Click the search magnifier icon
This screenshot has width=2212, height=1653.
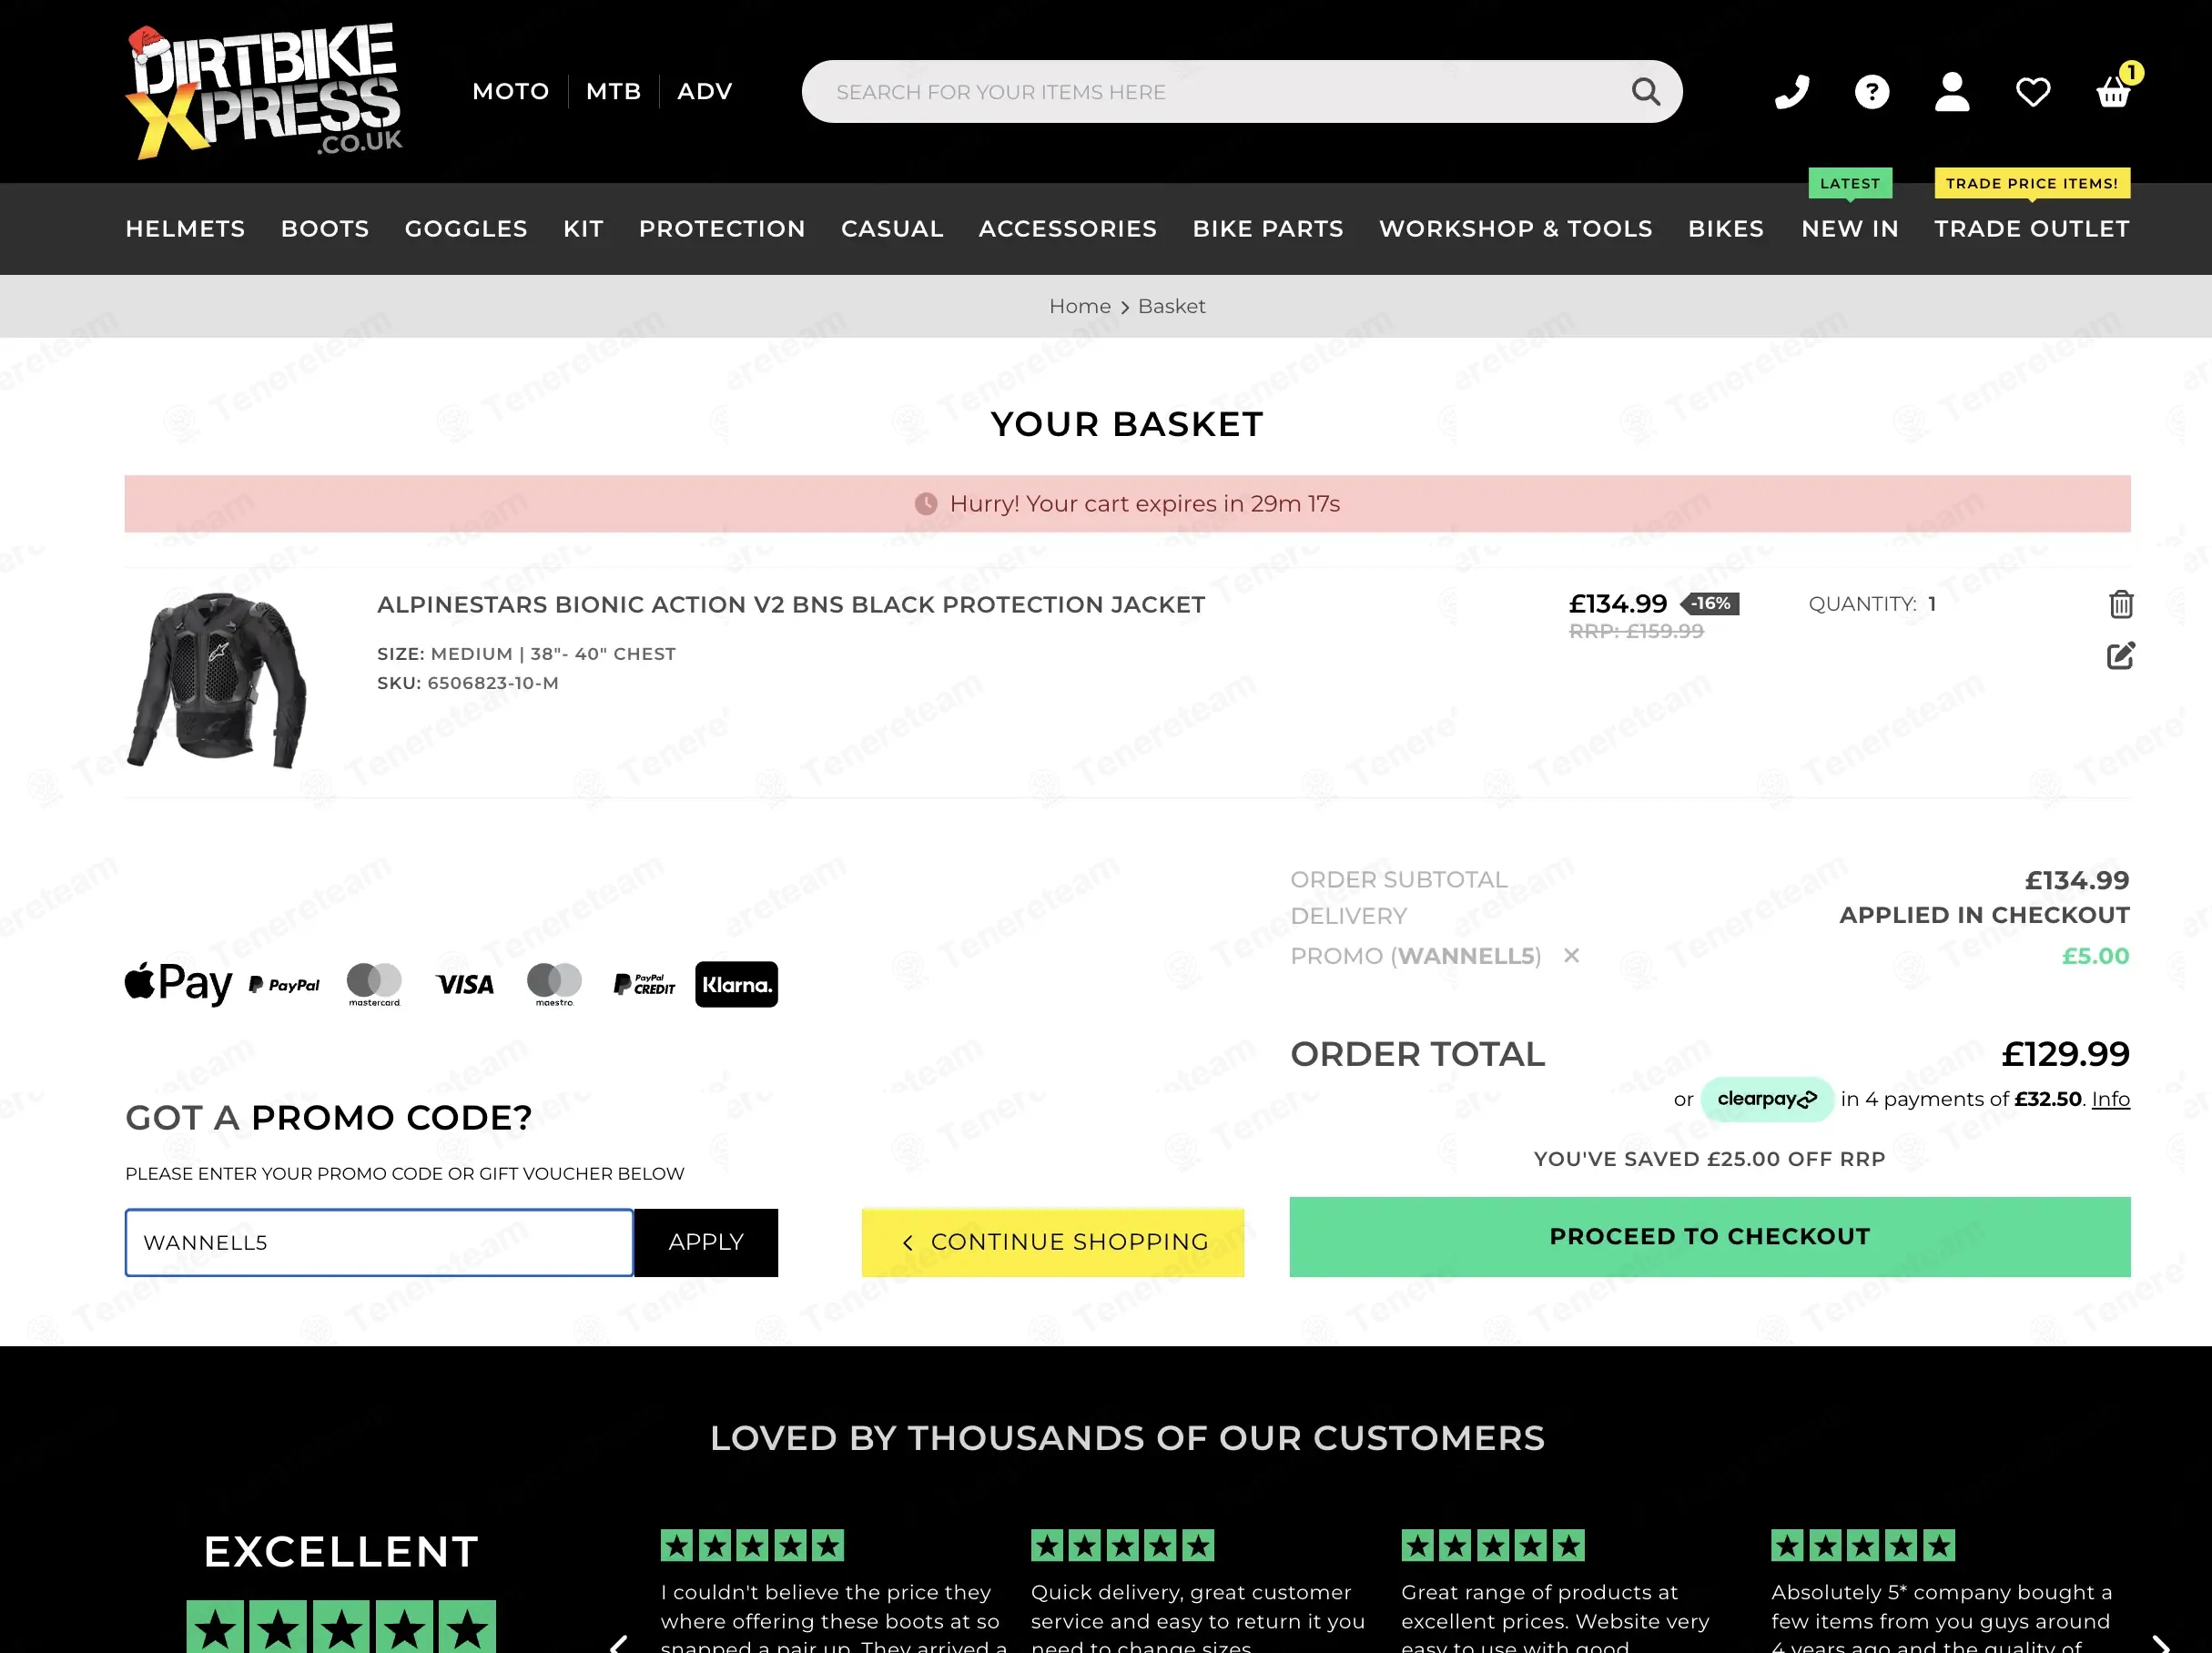tap(1645, 91)
